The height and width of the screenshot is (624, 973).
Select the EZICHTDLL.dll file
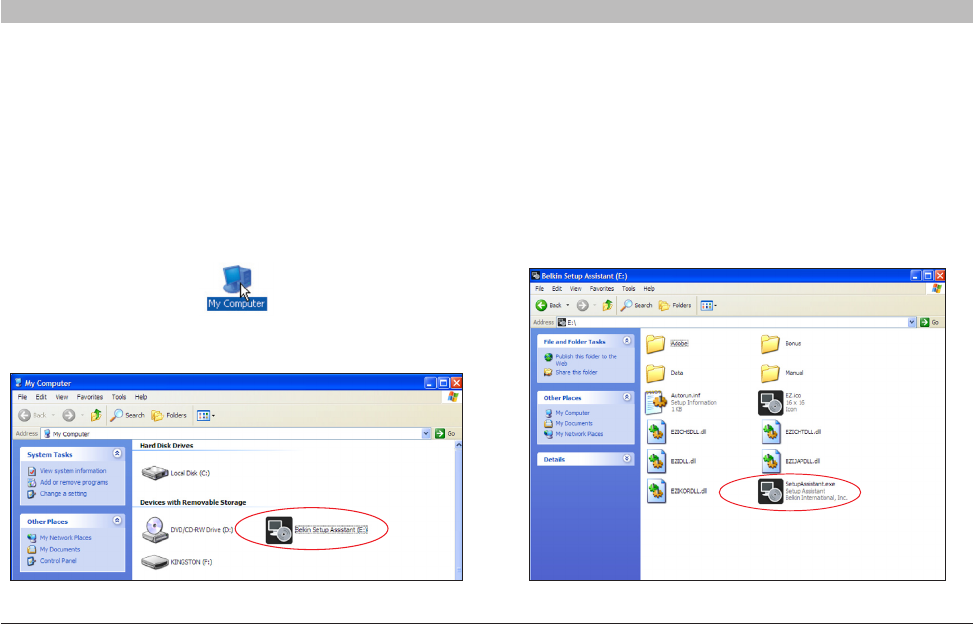point(791,432)
